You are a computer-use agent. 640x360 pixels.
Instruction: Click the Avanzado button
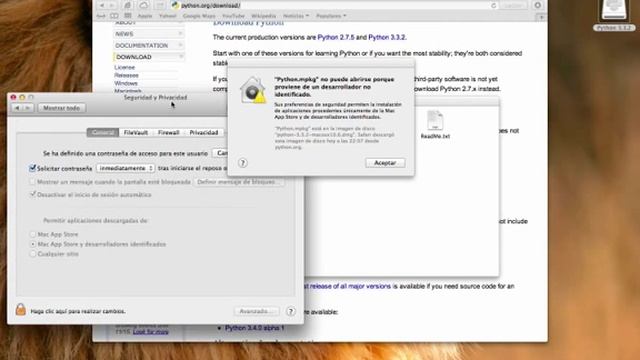(257, 311)
